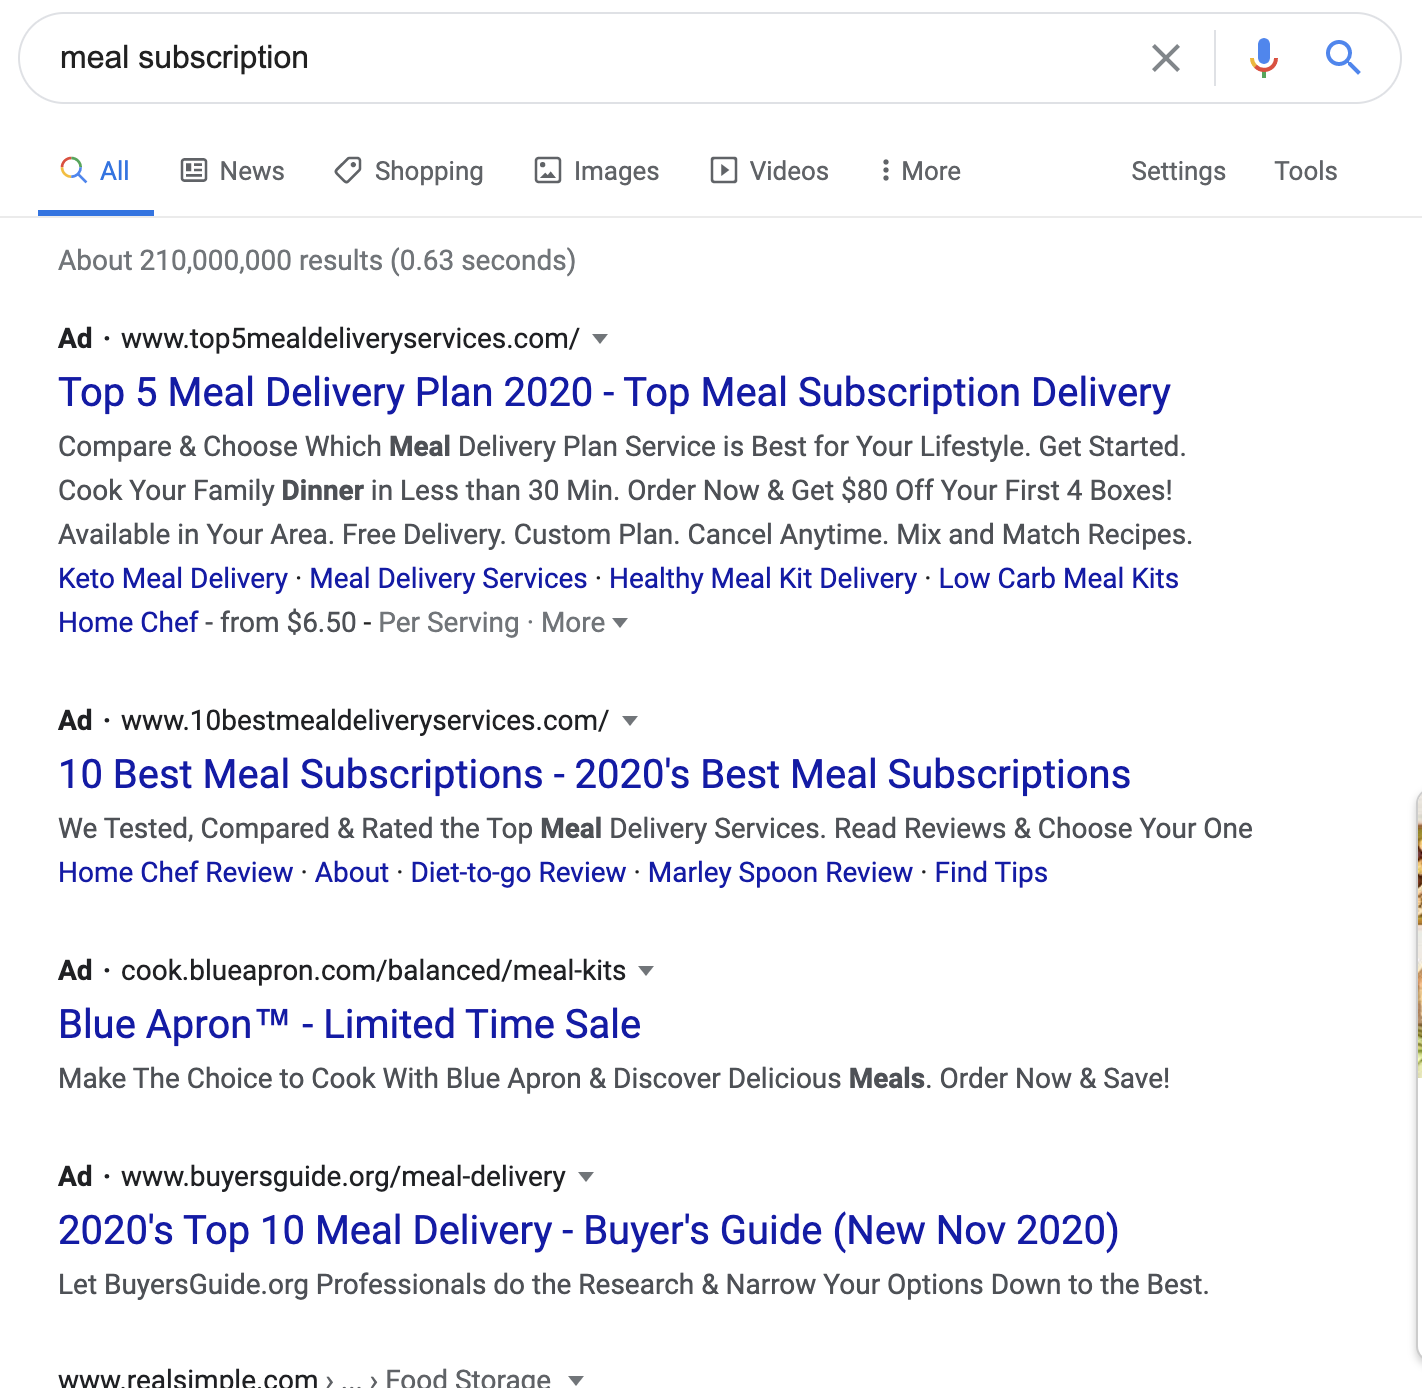Open the Blue Apron ad URL dropdown arrow
The width and height of the screenshot is (1422, 1388).
click(648, 970)
